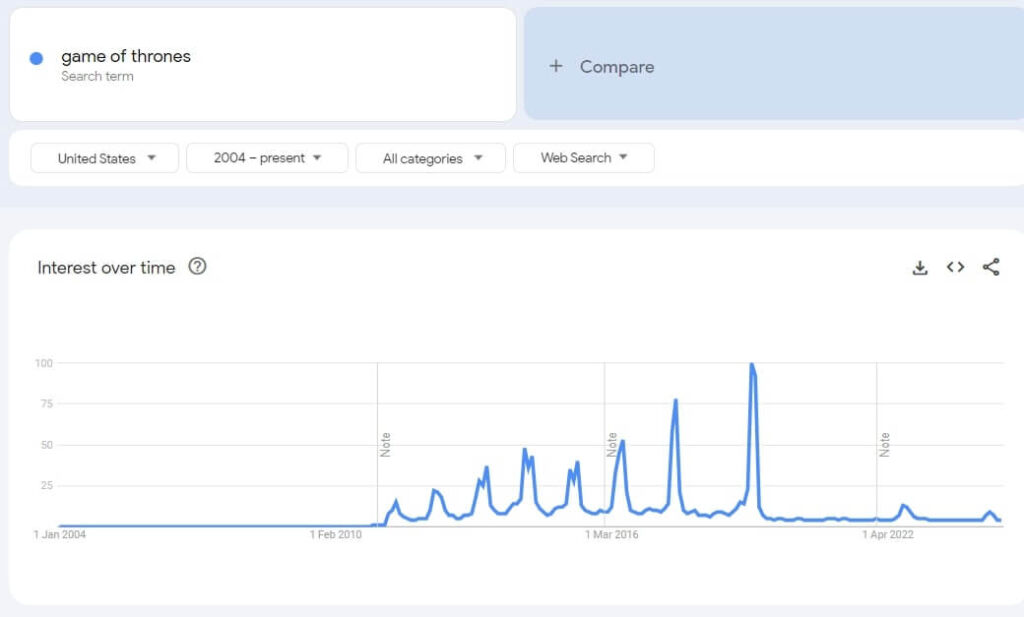Open the Web Search type dropdown
The image size is (1024, 617).
pos(584,158)
